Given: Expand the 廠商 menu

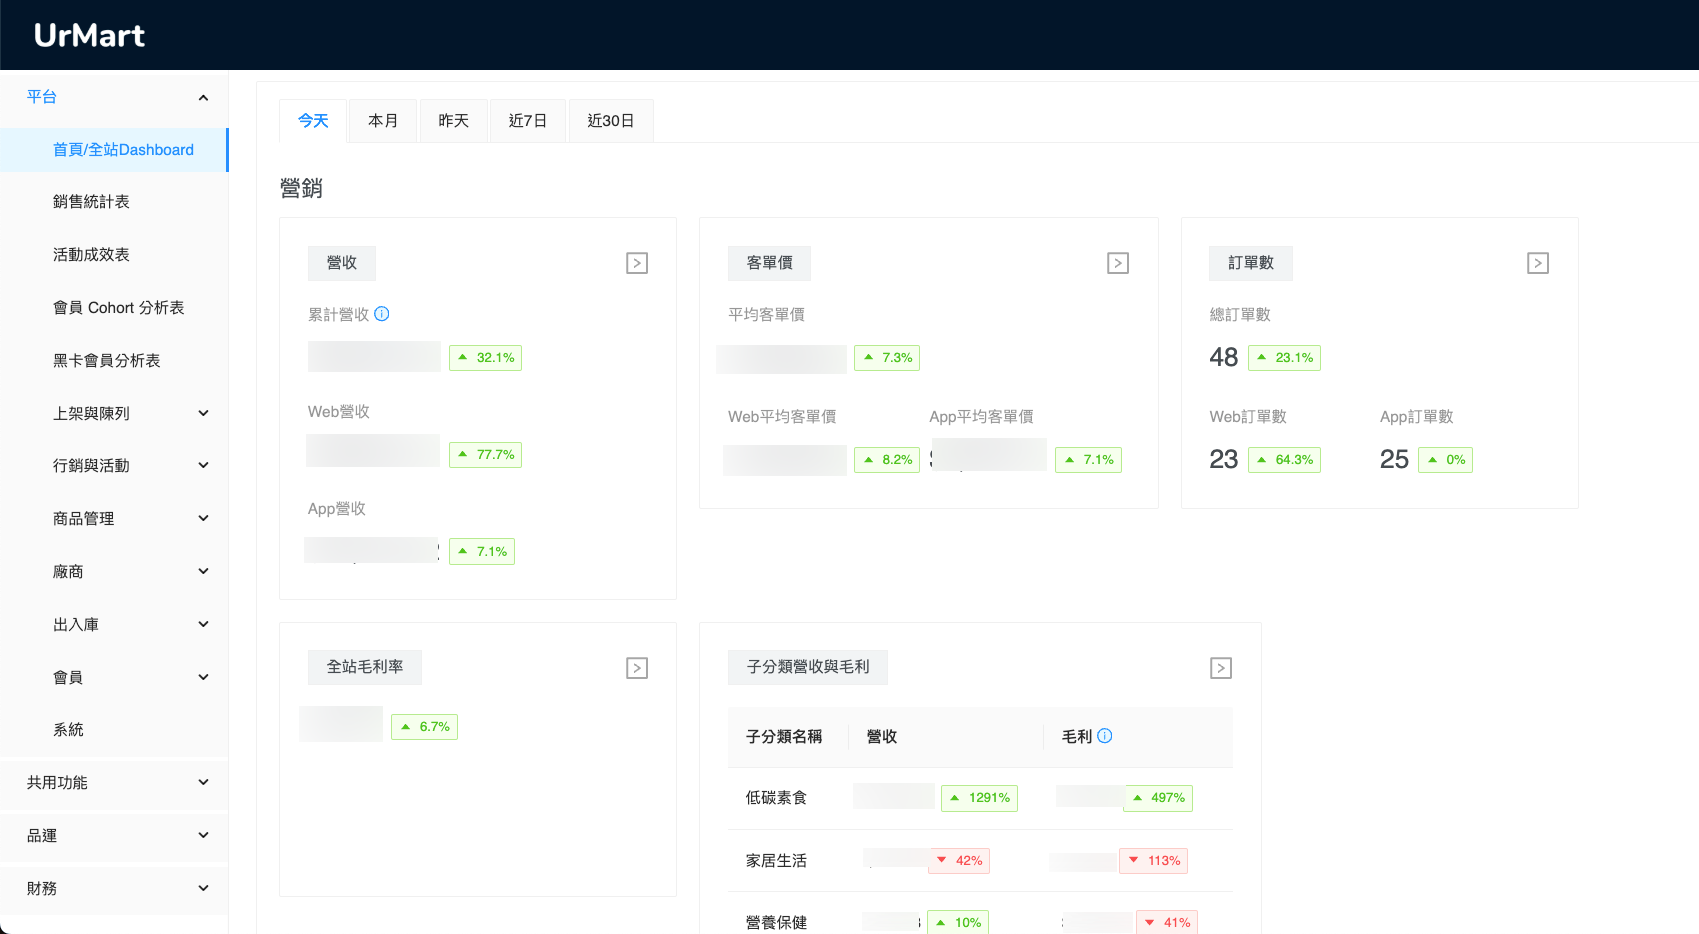Looking at the screenshot, I should [x=115, y=571].
